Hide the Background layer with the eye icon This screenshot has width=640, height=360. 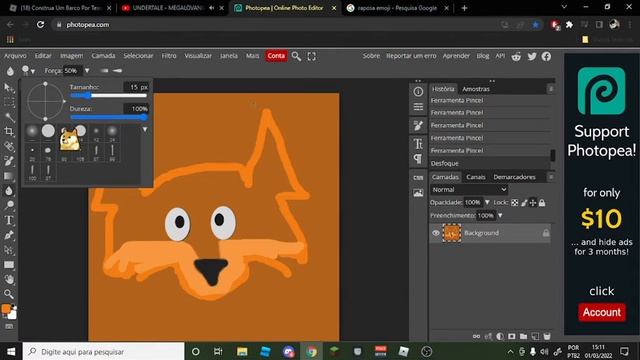[x=436, y=233]
